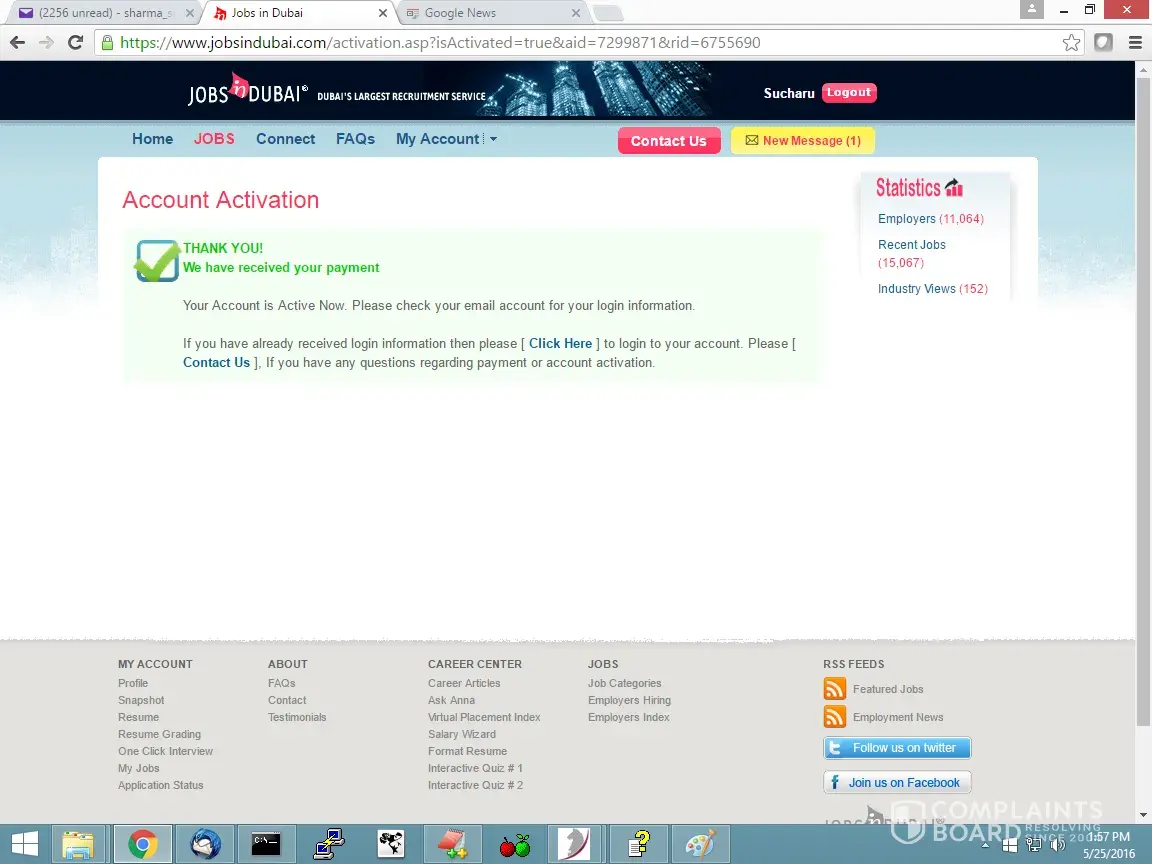1152x864 pixels.
Task: Click the Featured Jobs RSS icon
Action: click(x=834, y=689)
